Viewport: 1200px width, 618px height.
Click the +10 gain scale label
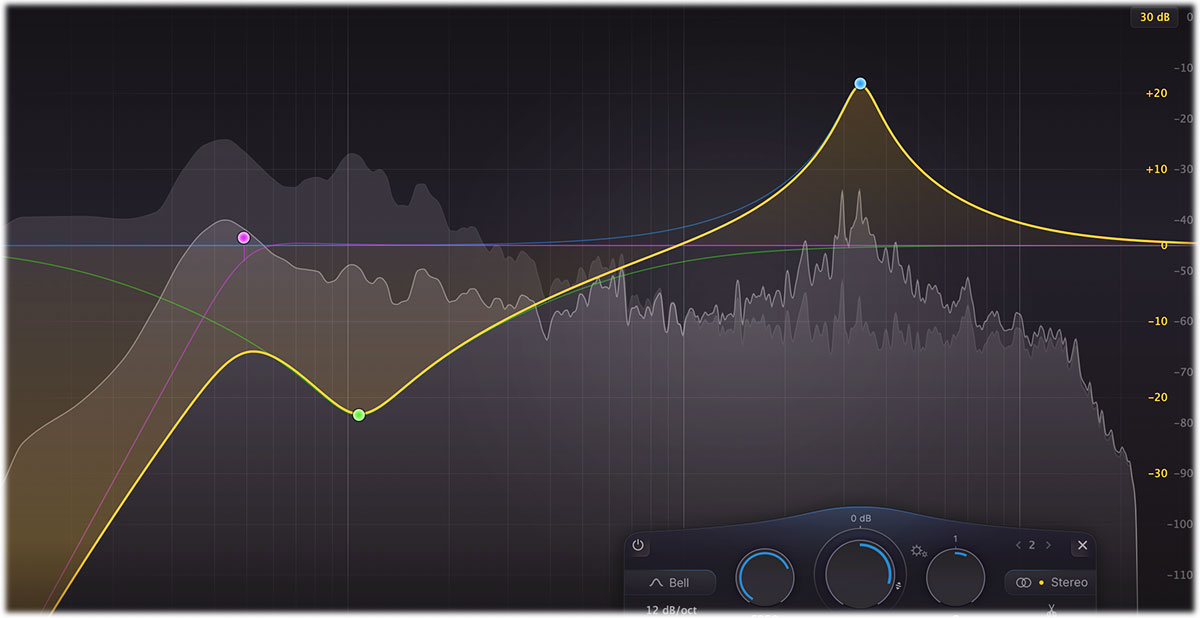(x=1157, y=169)
